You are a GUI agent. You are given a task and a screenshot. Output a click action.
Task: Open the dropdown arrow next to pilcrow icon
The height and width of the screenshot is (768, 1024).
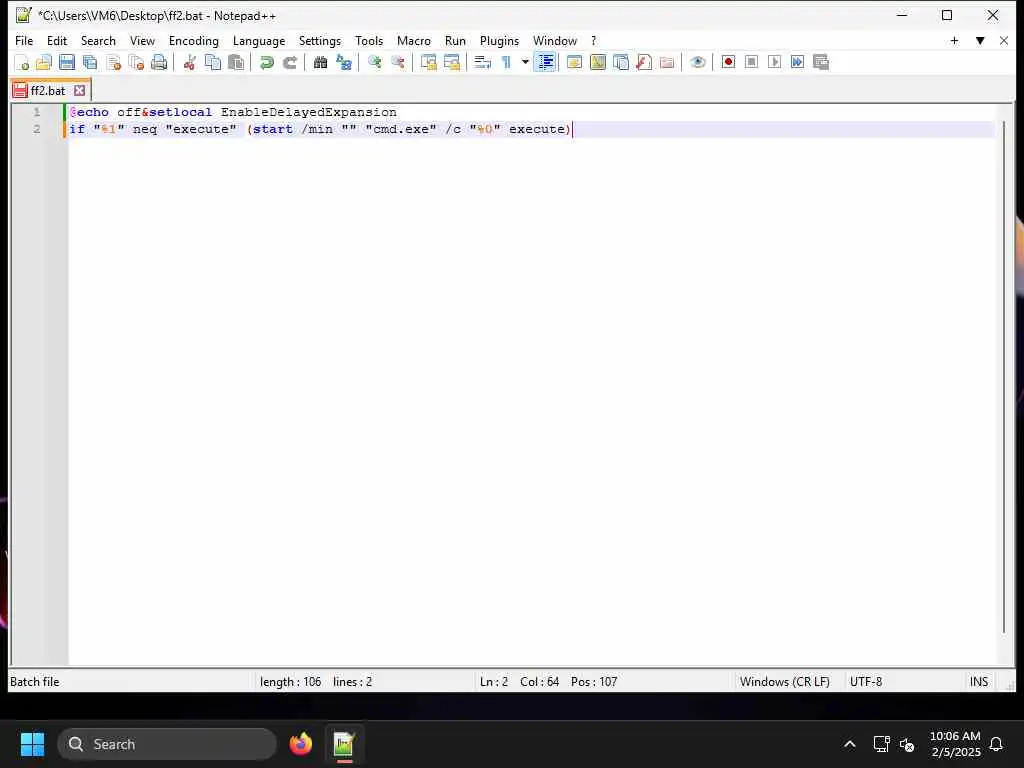pos(524,63)
